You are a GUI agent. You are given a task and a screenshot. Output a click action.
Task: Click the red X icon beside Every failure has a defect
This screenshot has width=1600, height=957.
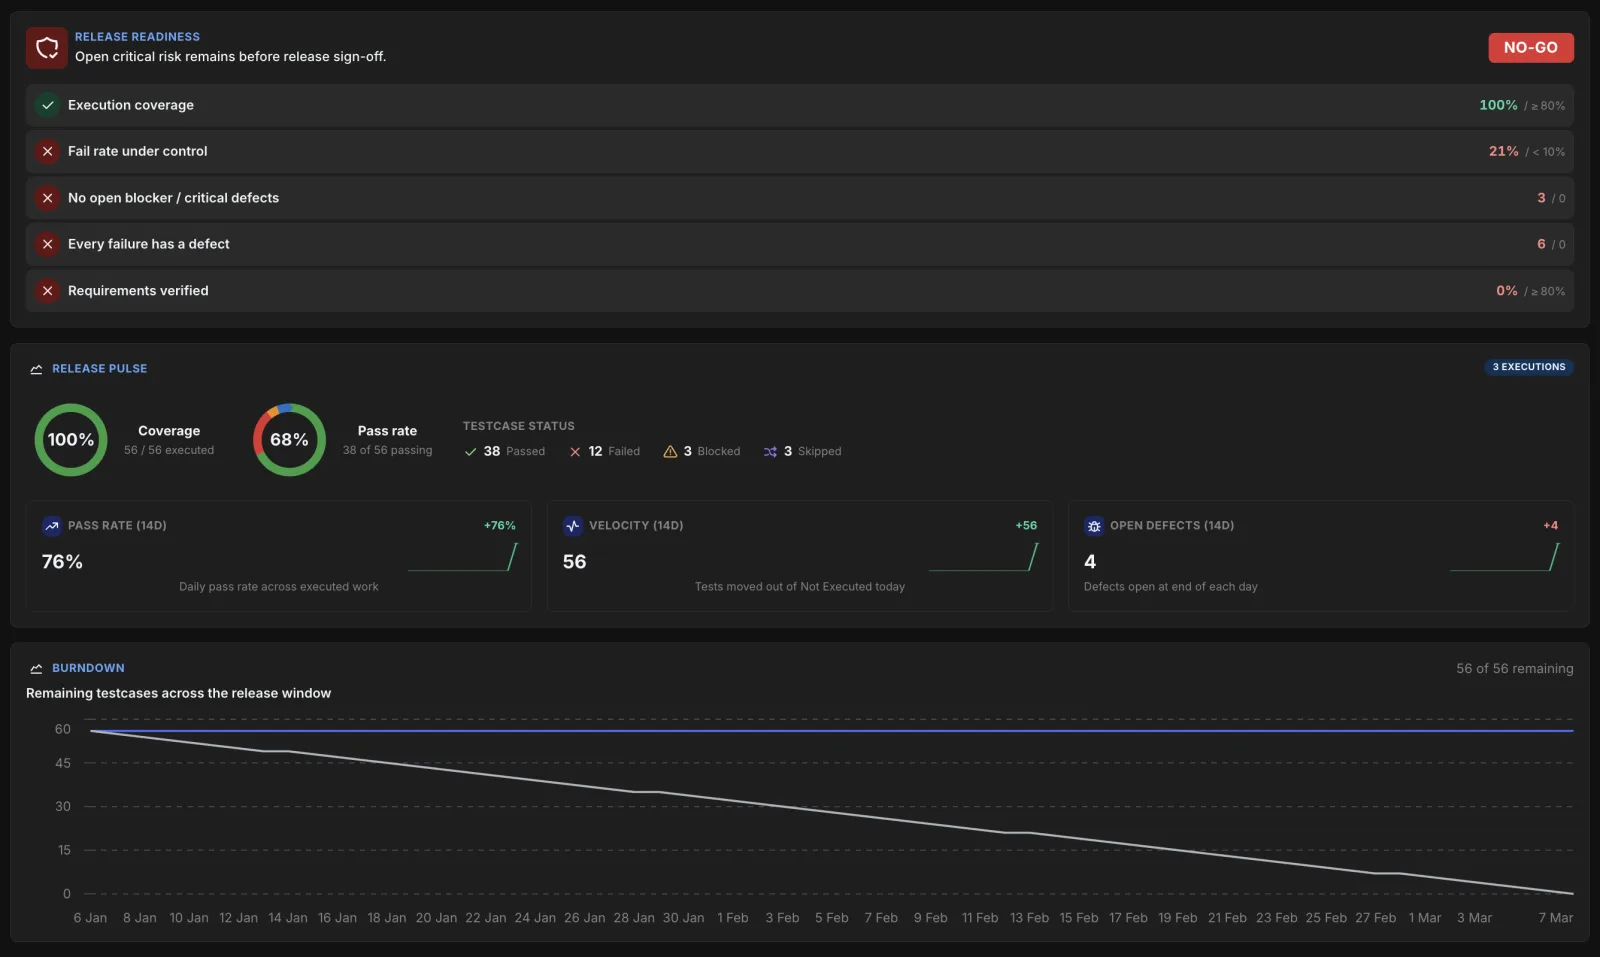pos(47,244)
